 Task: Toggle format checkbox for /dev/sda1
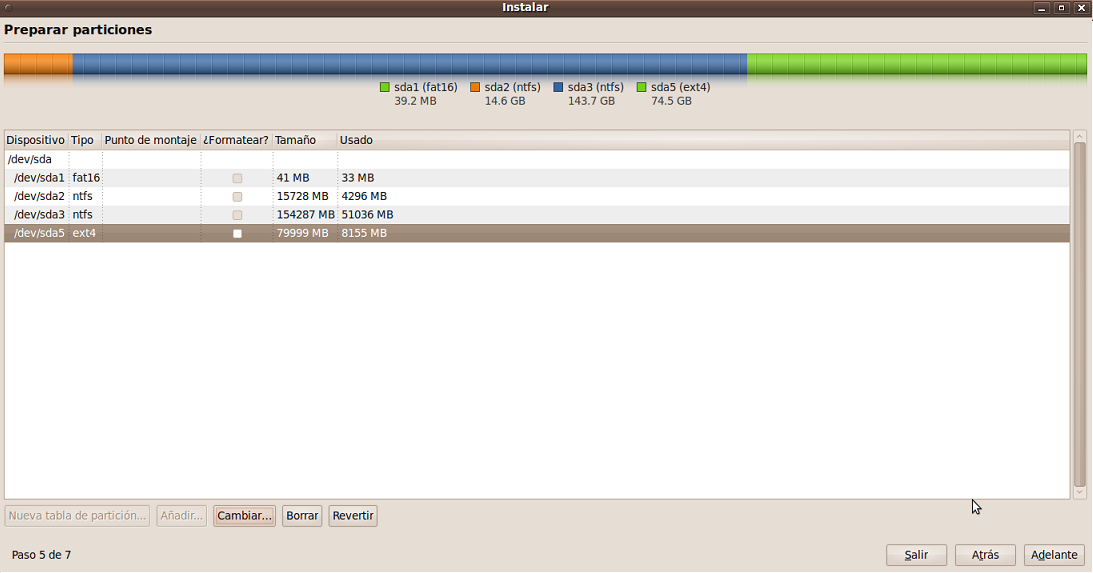[237, 178]
